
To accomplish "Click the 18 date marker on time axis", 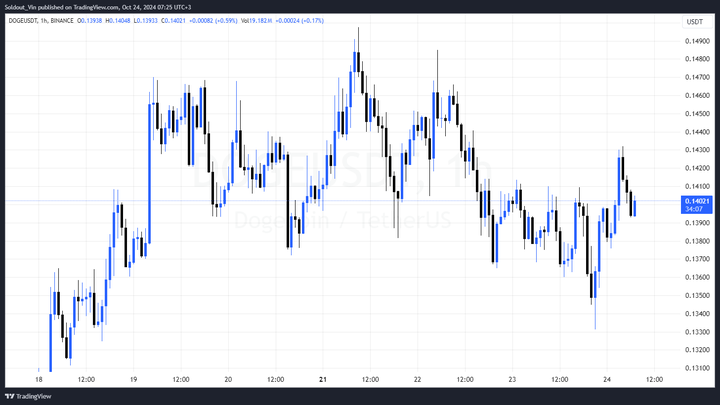I will [39, 379].
